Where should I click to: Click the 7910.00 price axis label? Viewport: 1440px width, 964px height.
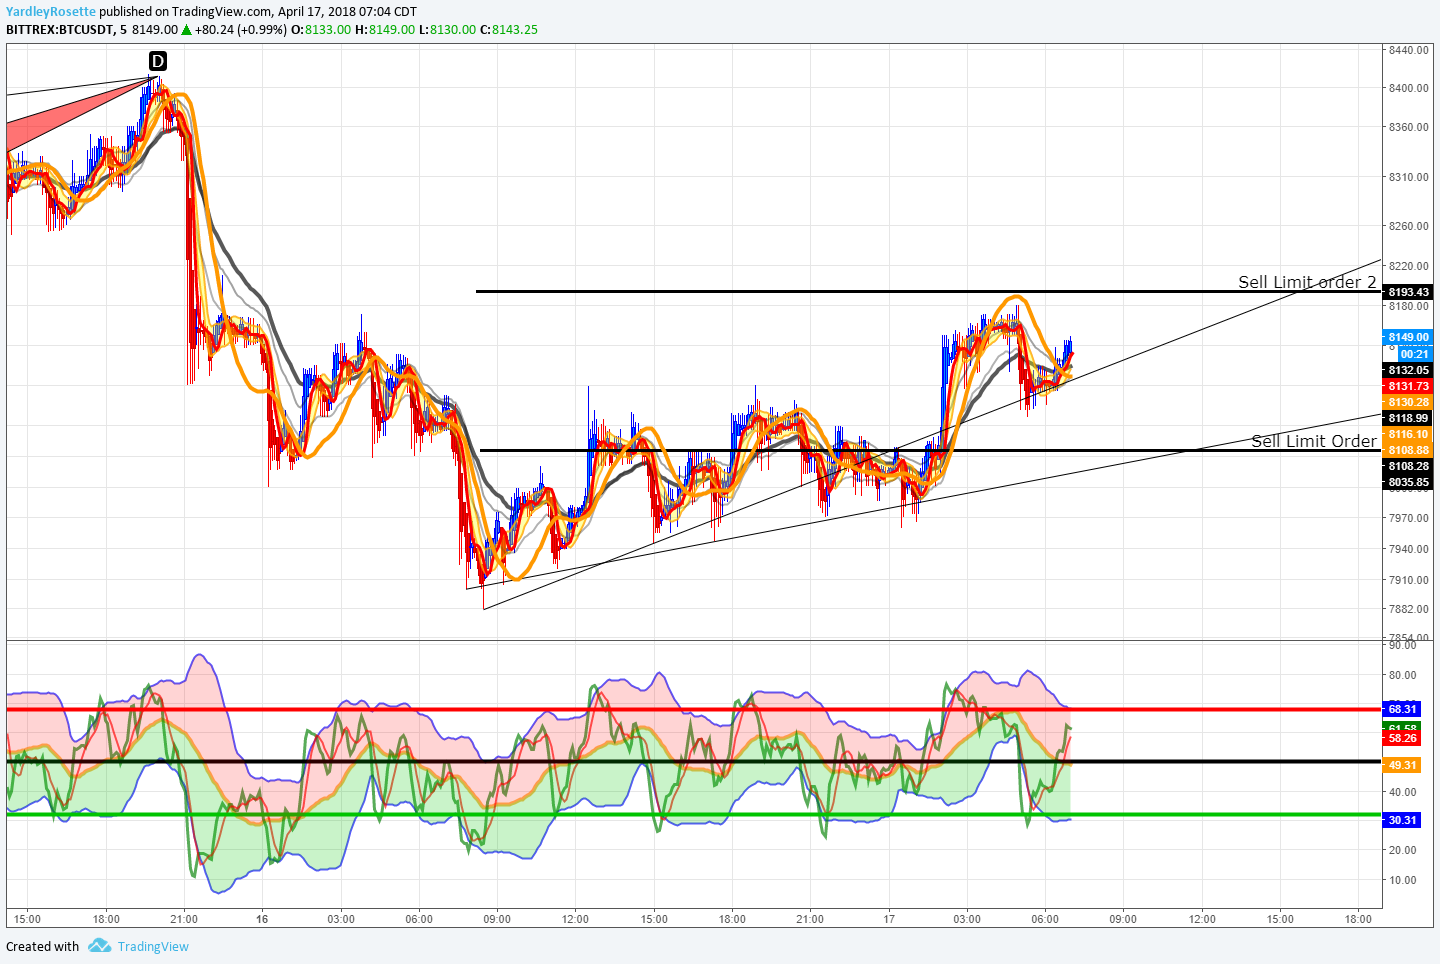point(1408,580)
